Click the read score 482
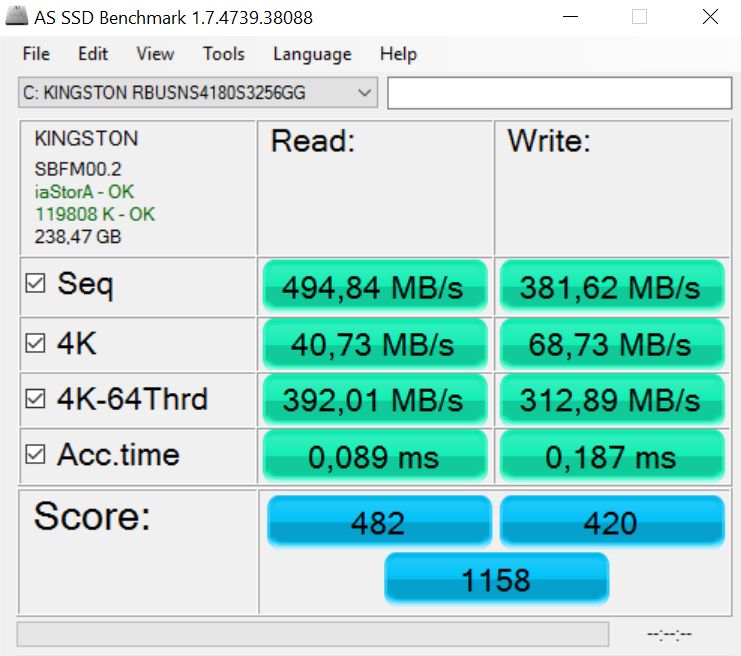741x656 pixels. pos(379,522)
